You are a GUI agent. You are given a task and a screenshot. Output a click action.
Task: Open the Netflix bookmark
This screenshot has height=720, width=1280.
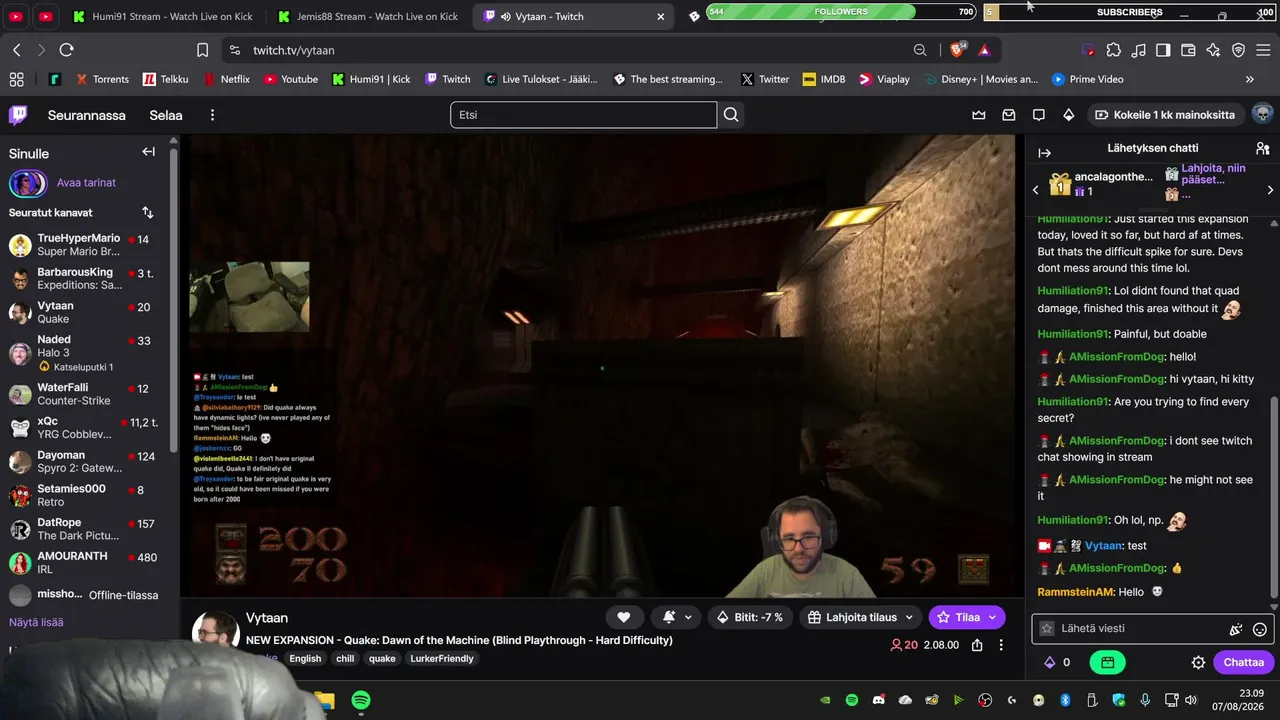pos(226,79)
